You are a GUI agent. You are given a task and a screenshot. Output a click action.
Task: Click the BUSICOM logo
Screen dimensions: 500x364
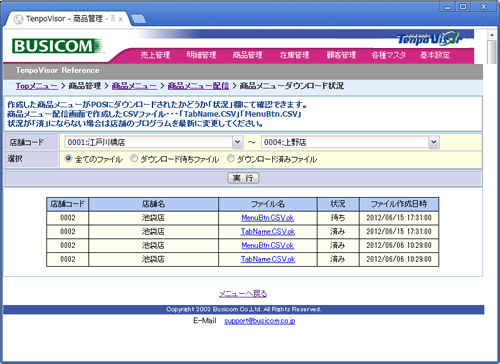point(57,46)
